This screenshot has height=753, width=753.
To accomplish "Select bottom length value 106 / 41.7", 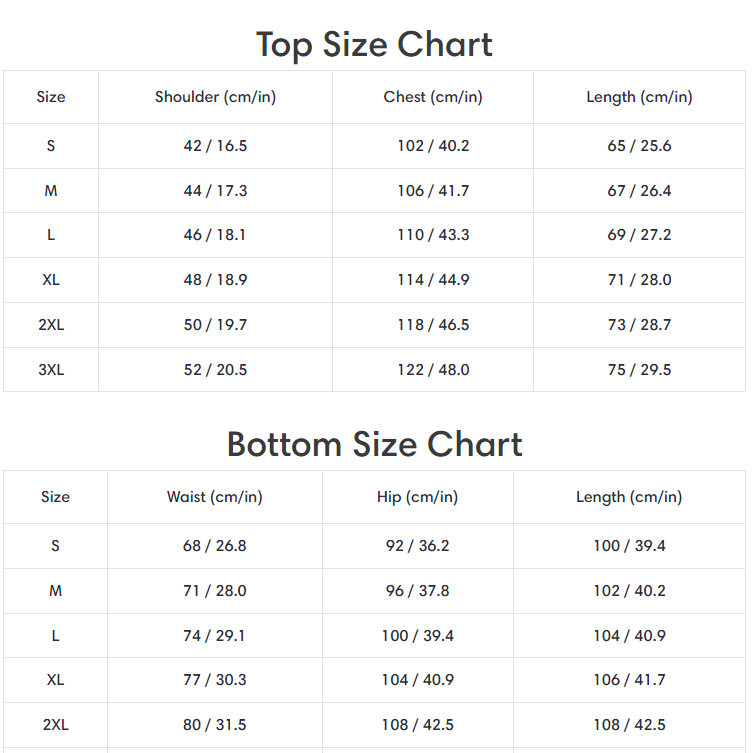I will click(629, 680).
